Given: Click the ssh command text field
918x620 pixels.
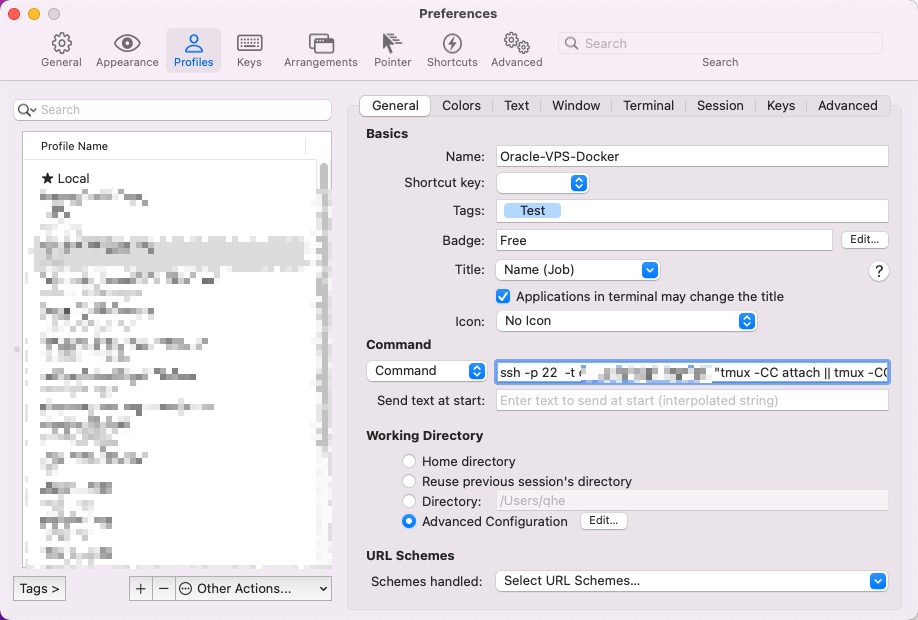Looking at the screenshot, I should pyautogui.click(x=692, y=372).
